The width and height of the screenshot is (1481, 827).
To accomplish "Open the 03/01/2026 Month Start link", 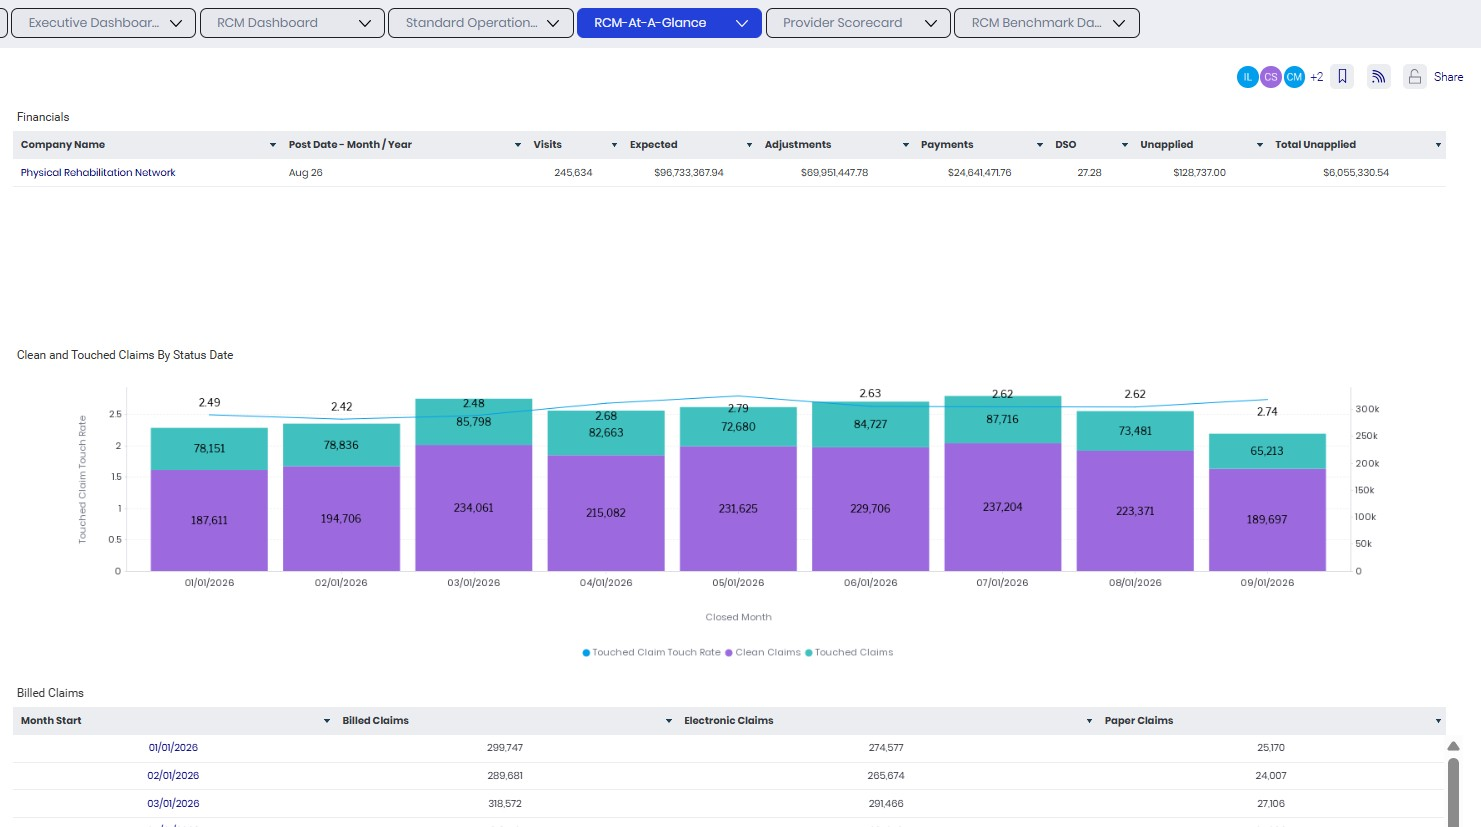I will coord(173,804).
